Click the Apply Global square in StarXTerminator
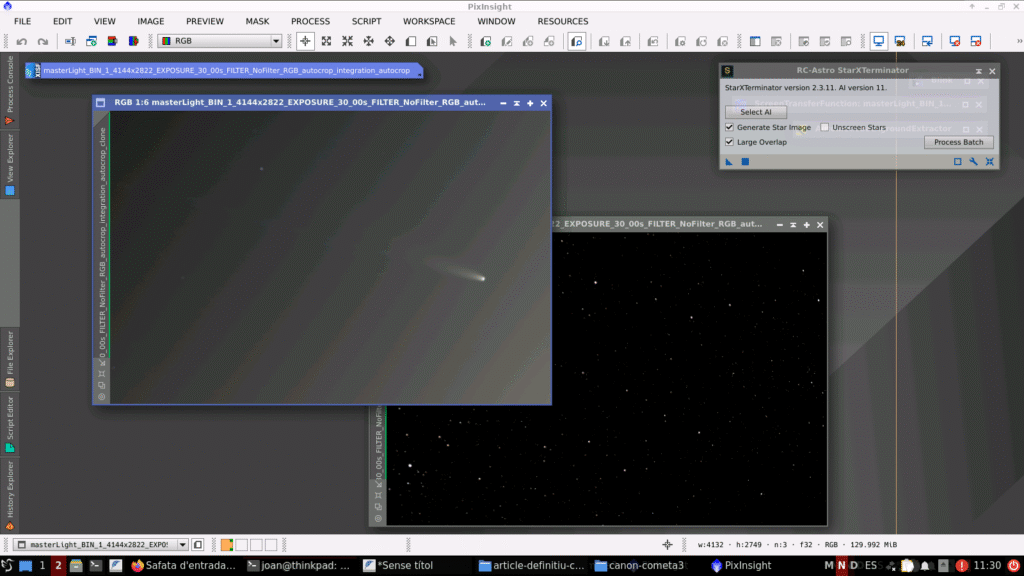The height and width of the screenshot is (576, 1024). [745, 161]
